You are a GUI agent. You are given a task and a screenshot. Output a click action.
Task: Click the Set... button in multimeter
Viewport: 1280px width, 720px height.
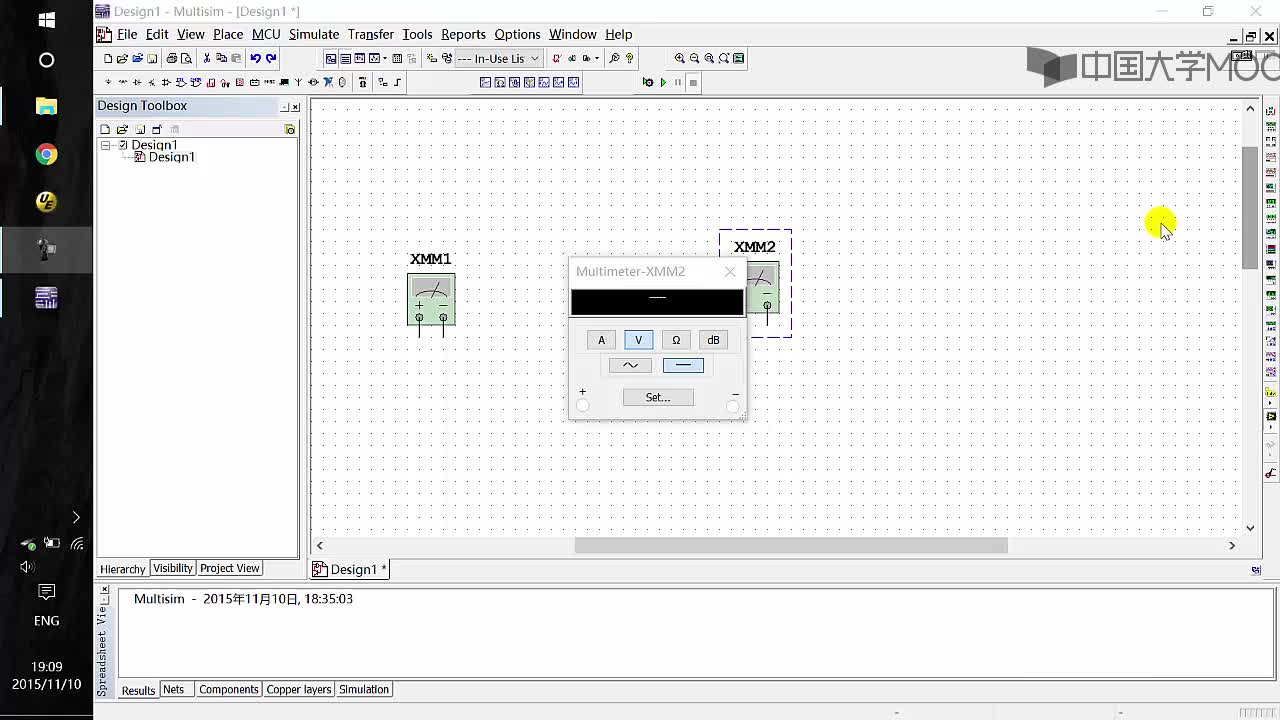(658, 397)
